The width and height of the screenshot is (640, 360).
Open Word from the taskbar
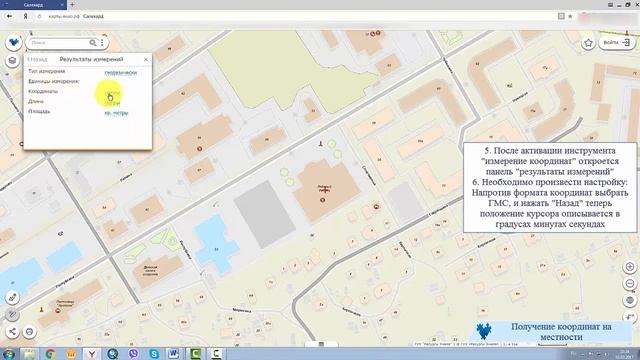pyautogui.click(x=174, y=354)
